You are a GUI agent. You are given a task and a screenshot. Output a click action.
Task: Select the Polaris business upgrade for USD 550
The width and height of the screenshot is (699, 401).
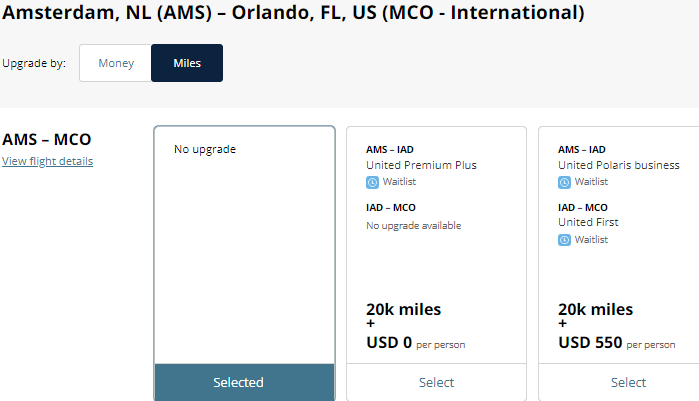tap(628, 382)
